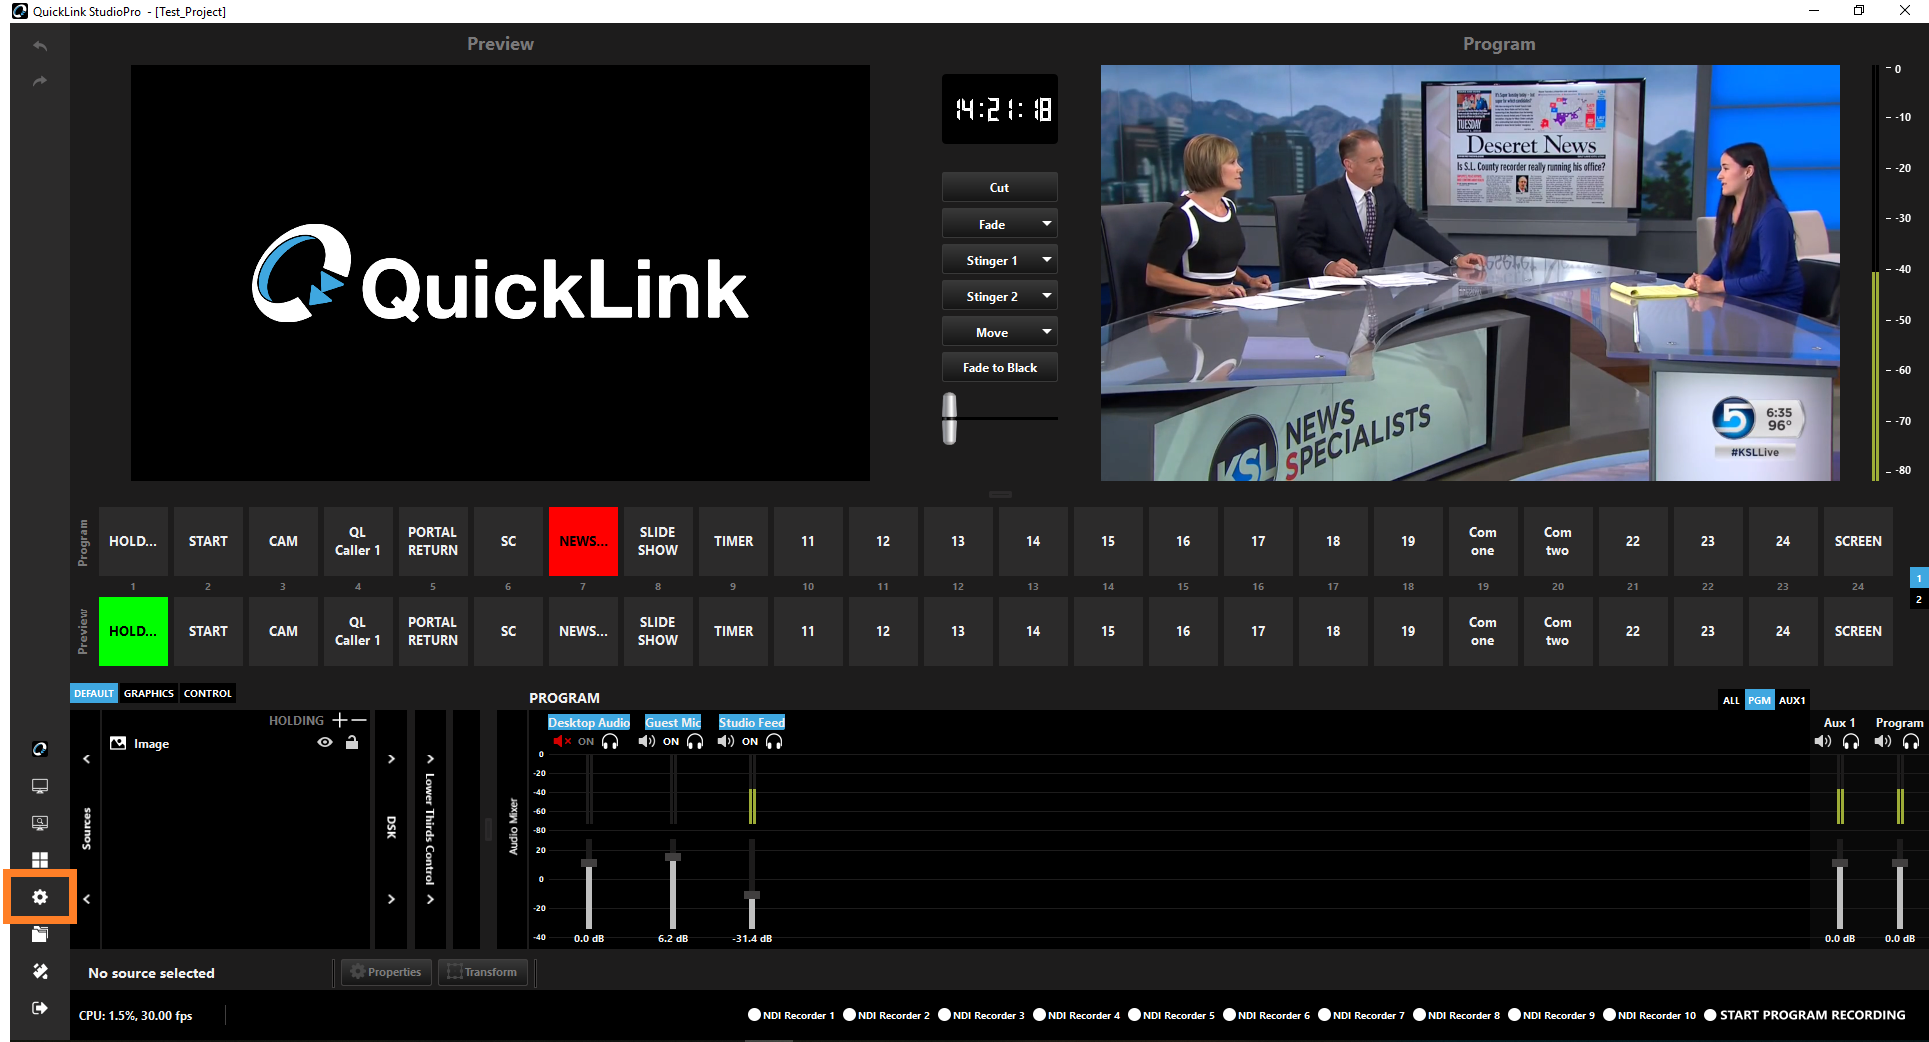Click the Properties button
The width and height of the screenshot is (1929, 1042).
click(386, 972)
